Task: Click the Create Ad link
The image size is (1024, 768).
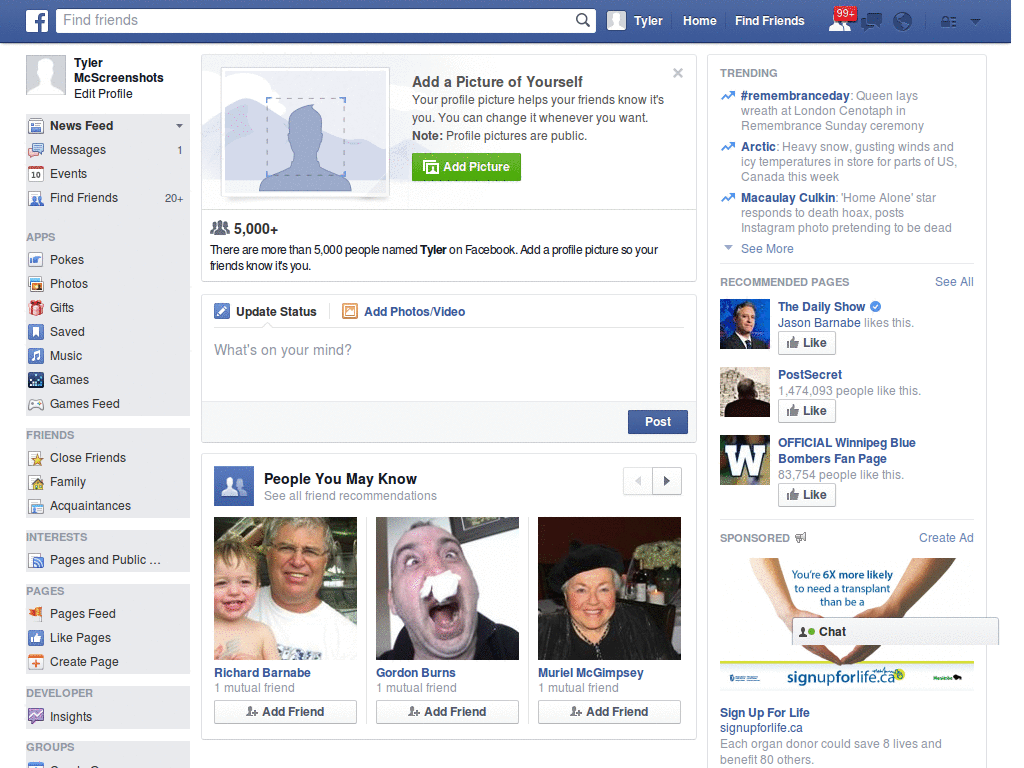Action: (x=946, y=538)
